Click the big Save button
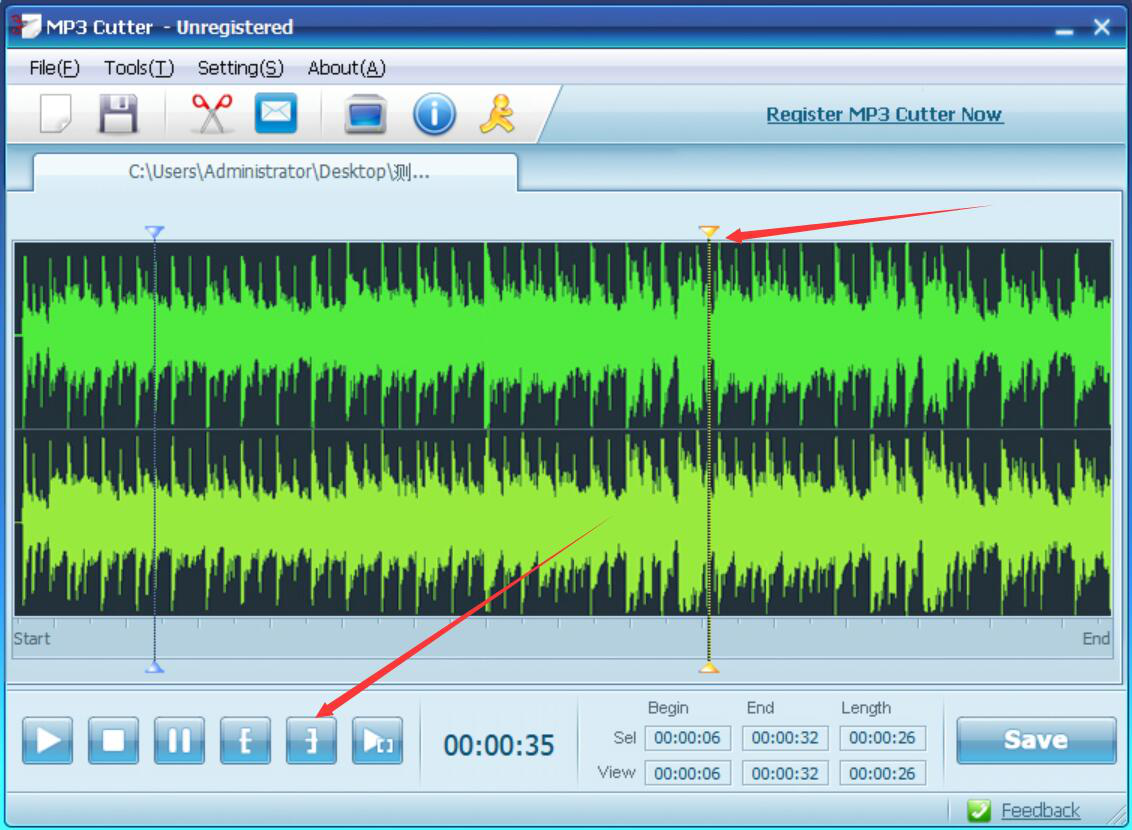The height and width of the screenshot is (830, 1132). click(x=1036, y=740)
